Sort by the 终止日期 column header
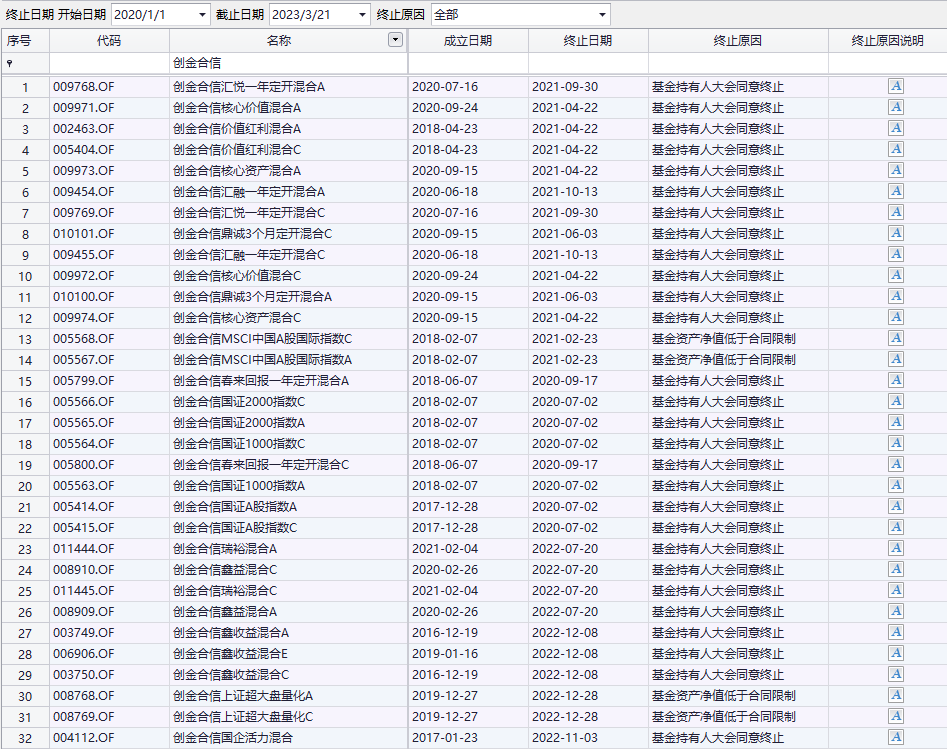 tap(588, 40)
